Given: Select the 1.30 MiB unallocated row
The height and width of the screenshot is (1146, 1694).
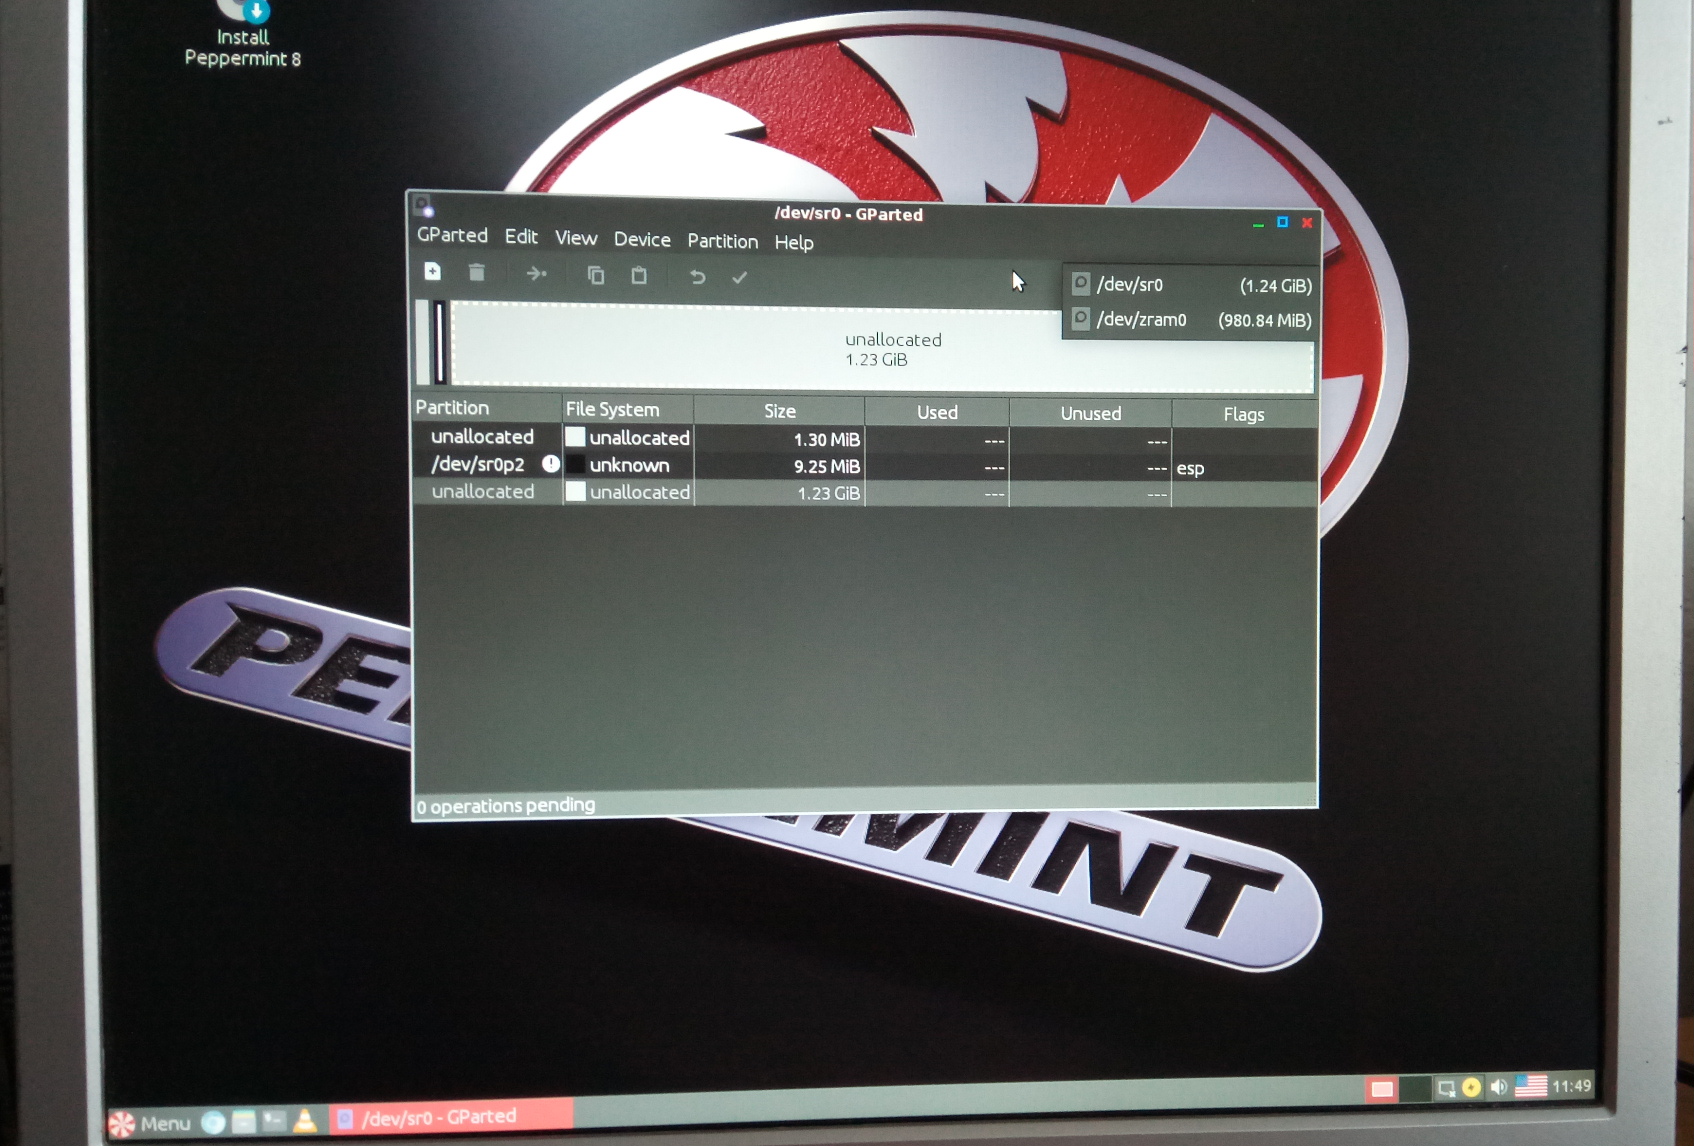Looking at the screenshot, I should click(865, 438).
